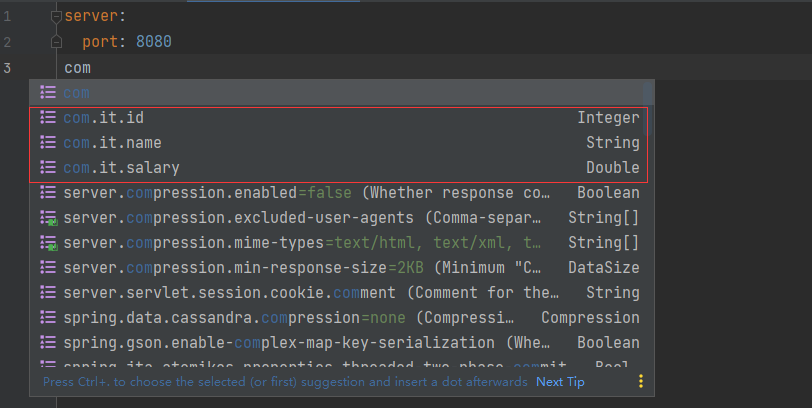Click the Ctrl+. tip text in popup footer
Screen dimensions: 812x408
[x=285, y=382]
